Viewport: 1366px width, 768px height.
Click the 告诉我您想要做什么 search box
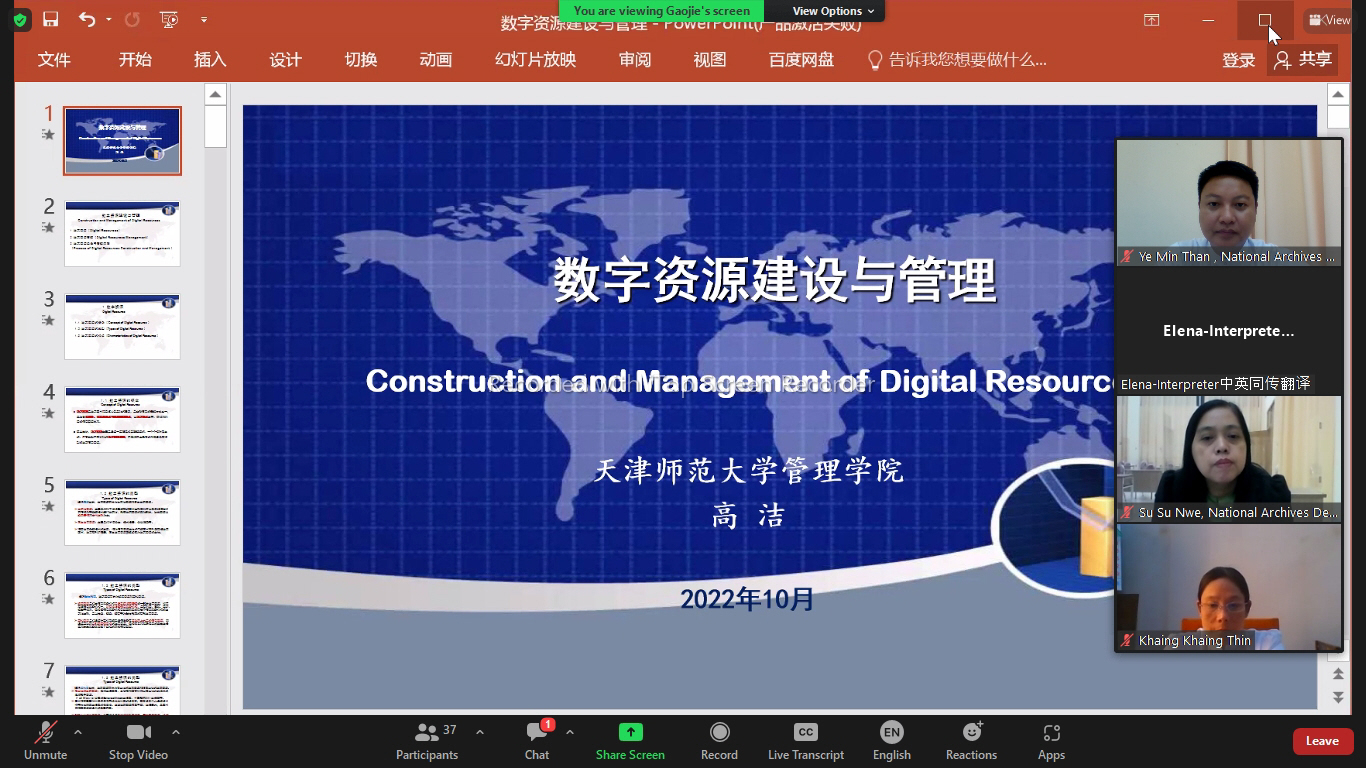pos(957,60)
